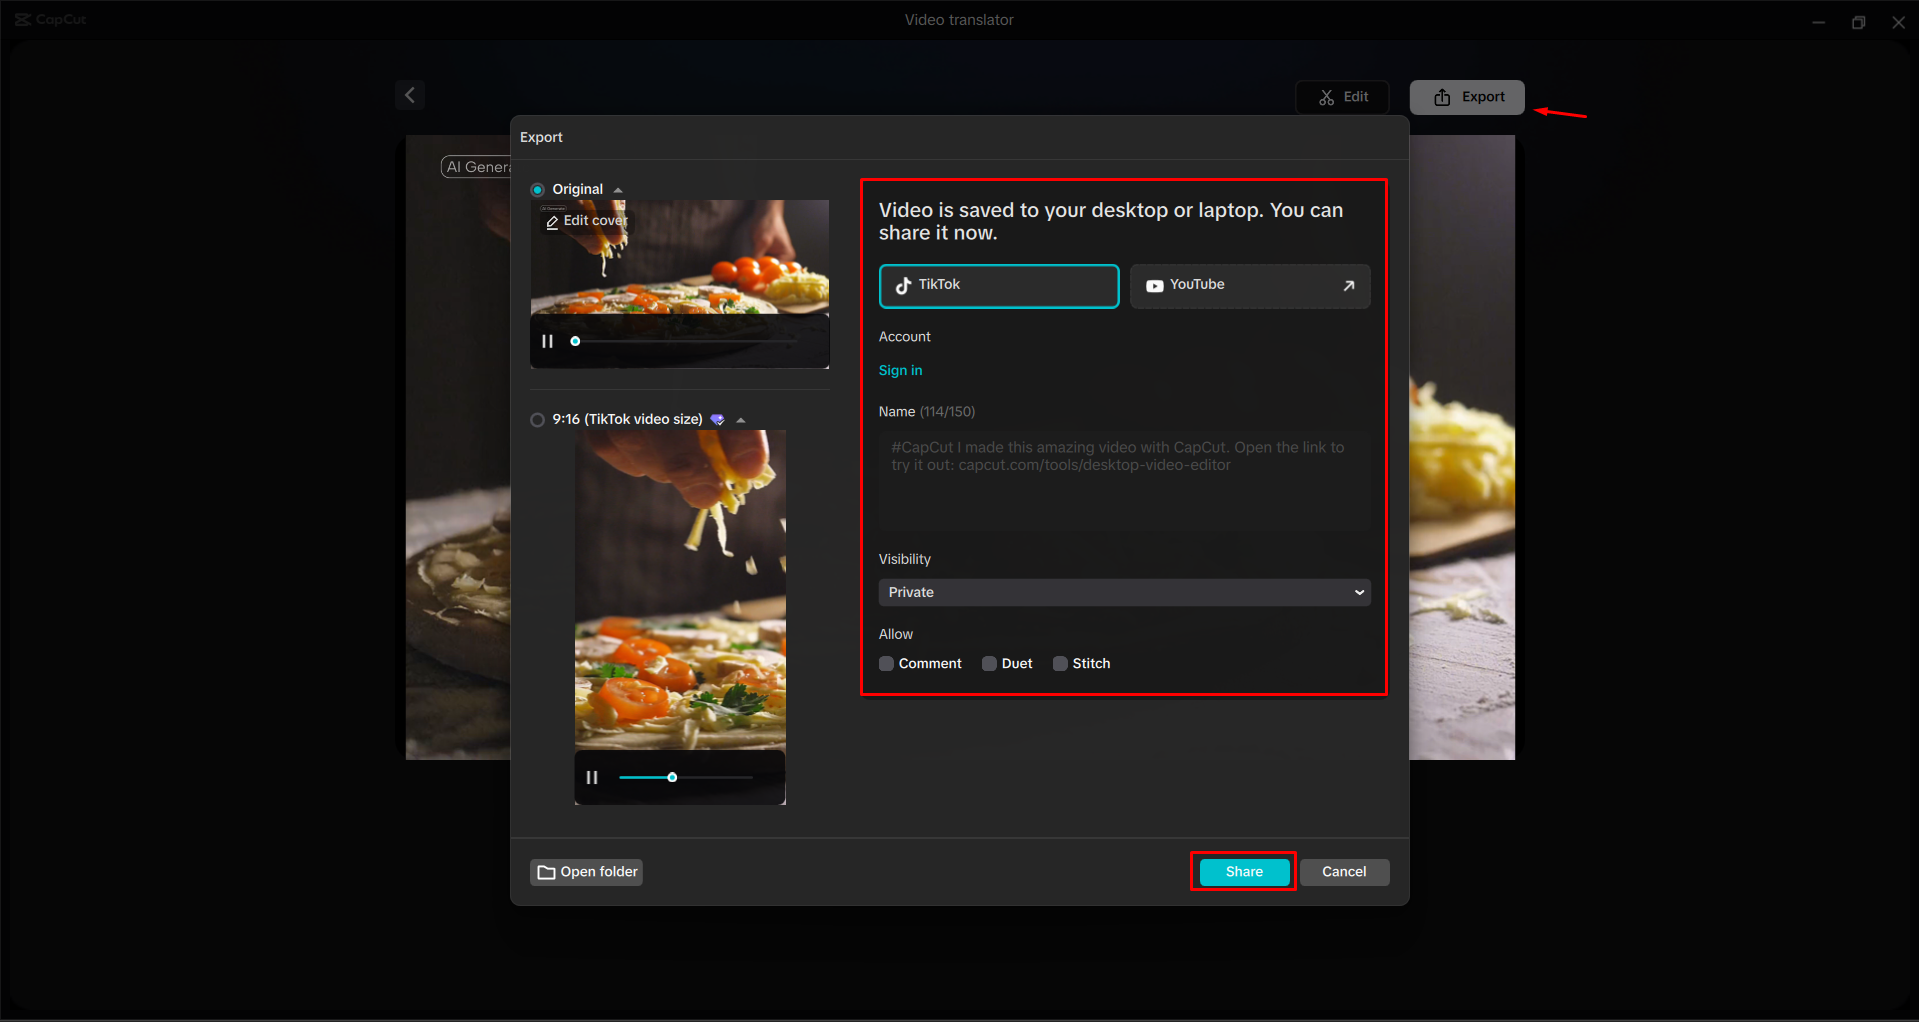Screen dimensions: 1919x1022
Task: Click the back arrow icon
Action: (x=410, y=95)
